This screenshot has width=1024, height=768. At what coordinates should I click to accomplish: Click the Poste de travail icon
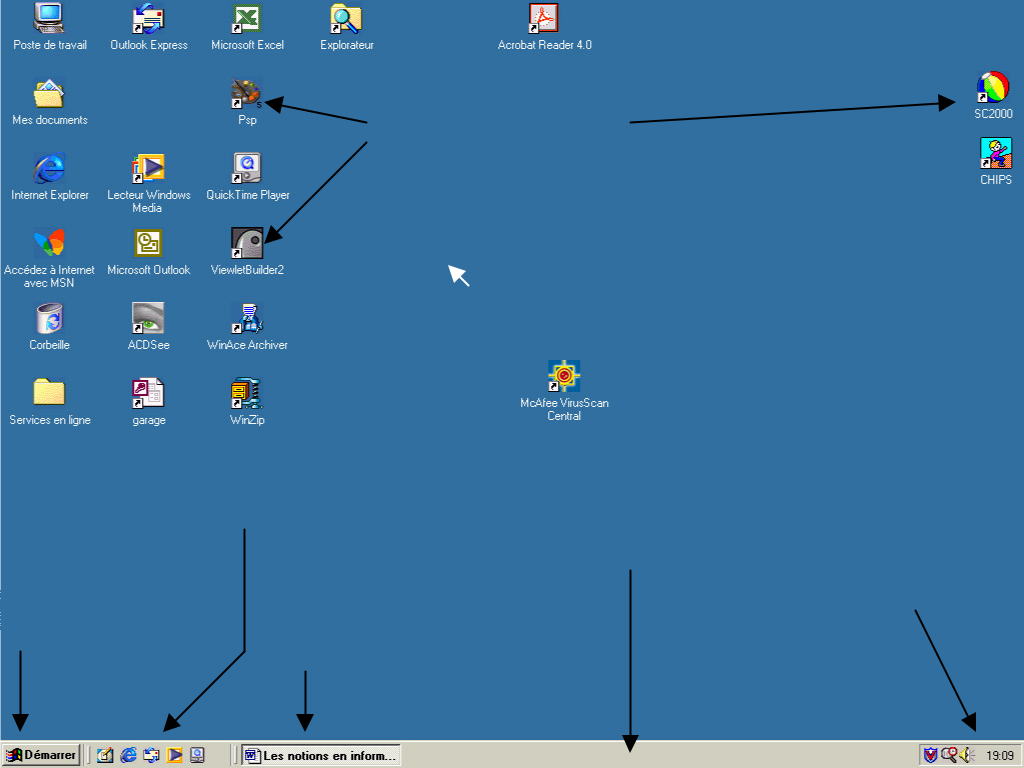(49, 19)
